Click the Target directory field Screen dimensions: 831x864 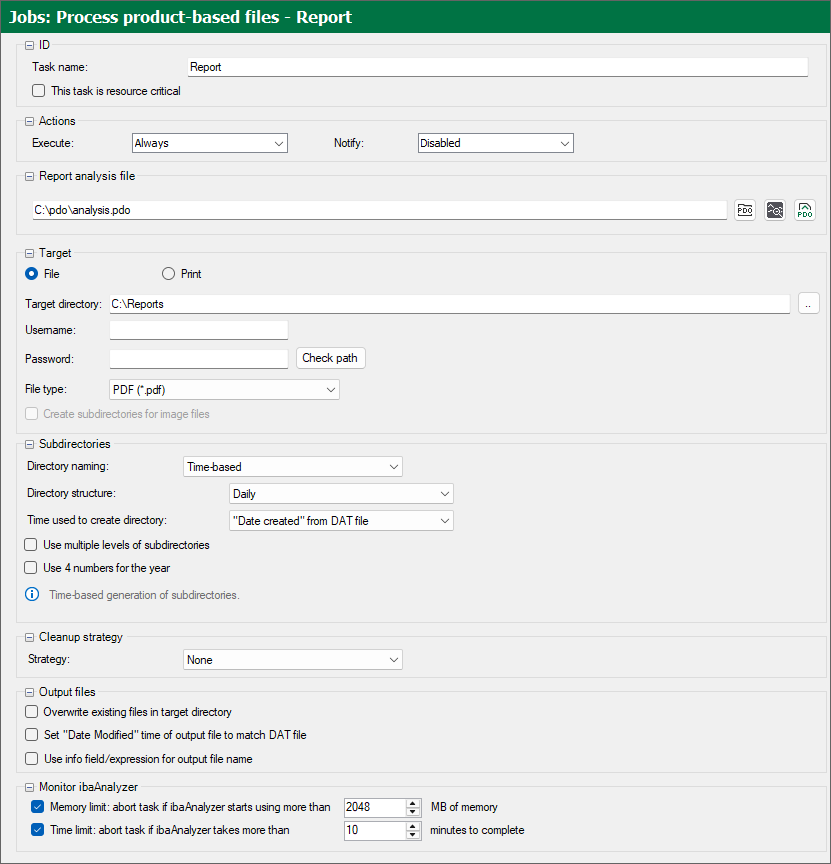pyautogui.click(x=450, y=304)
